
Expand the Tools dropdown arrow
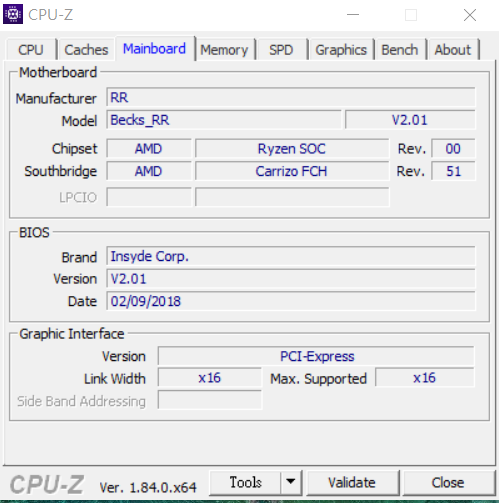(291, 482)
